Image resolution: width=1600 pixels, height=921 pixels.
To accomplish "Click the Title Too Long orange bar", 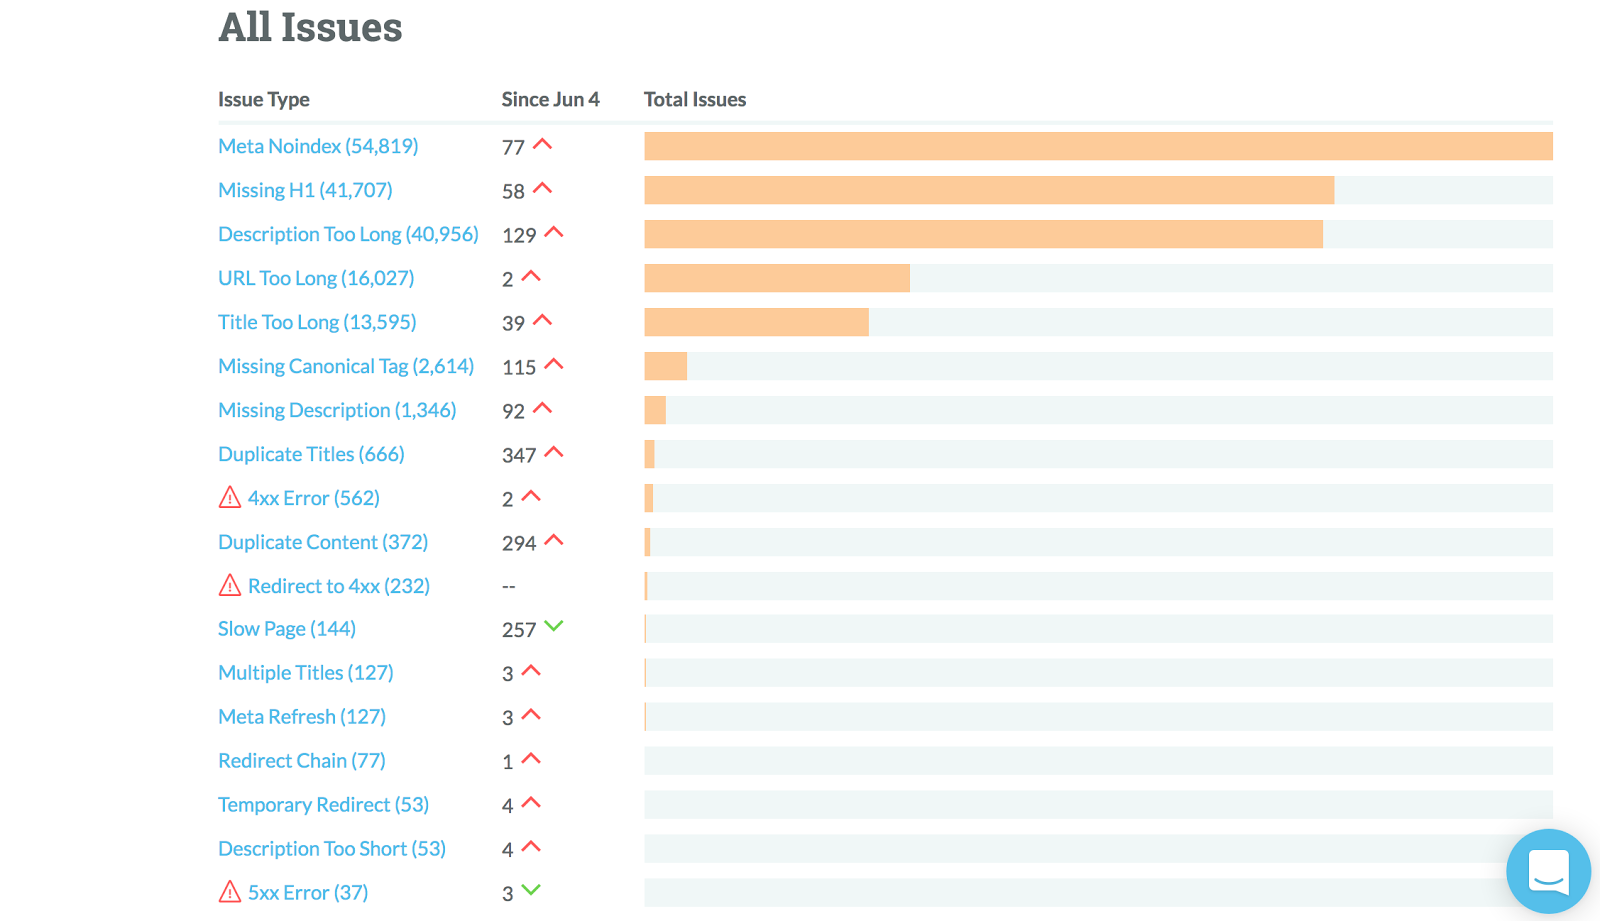I will [756, 322].
